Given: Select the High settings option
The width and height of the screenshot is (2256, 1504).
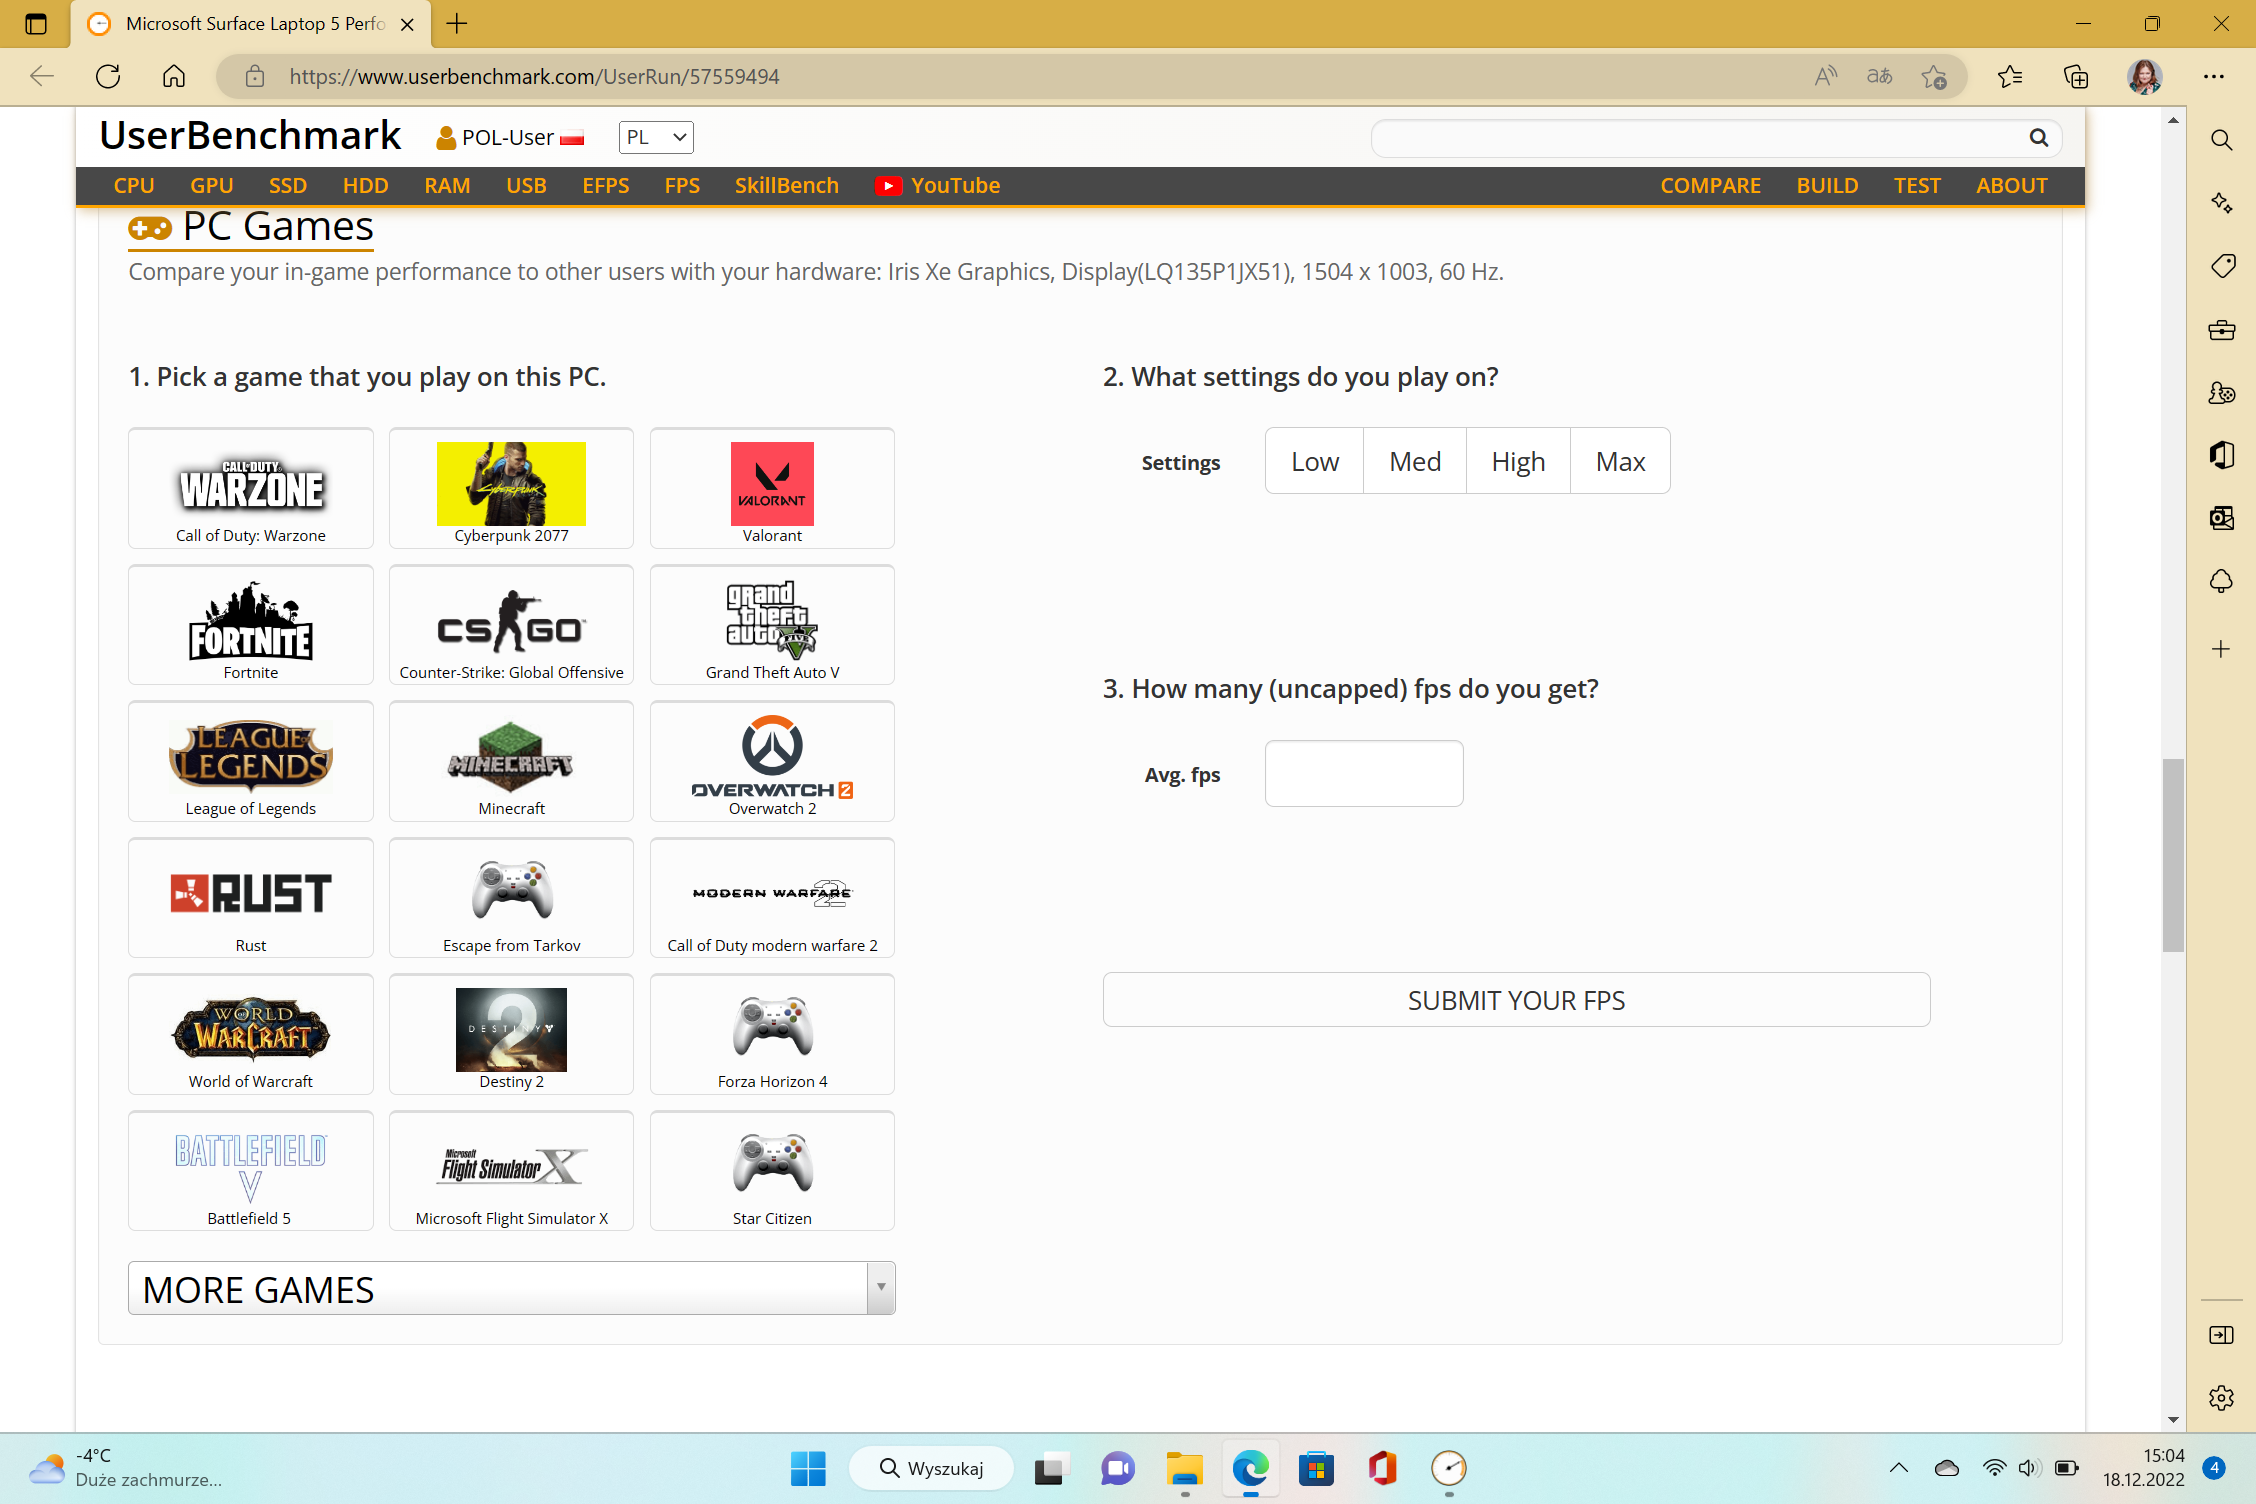Looking at the screenshot, I should (1518, 461).
